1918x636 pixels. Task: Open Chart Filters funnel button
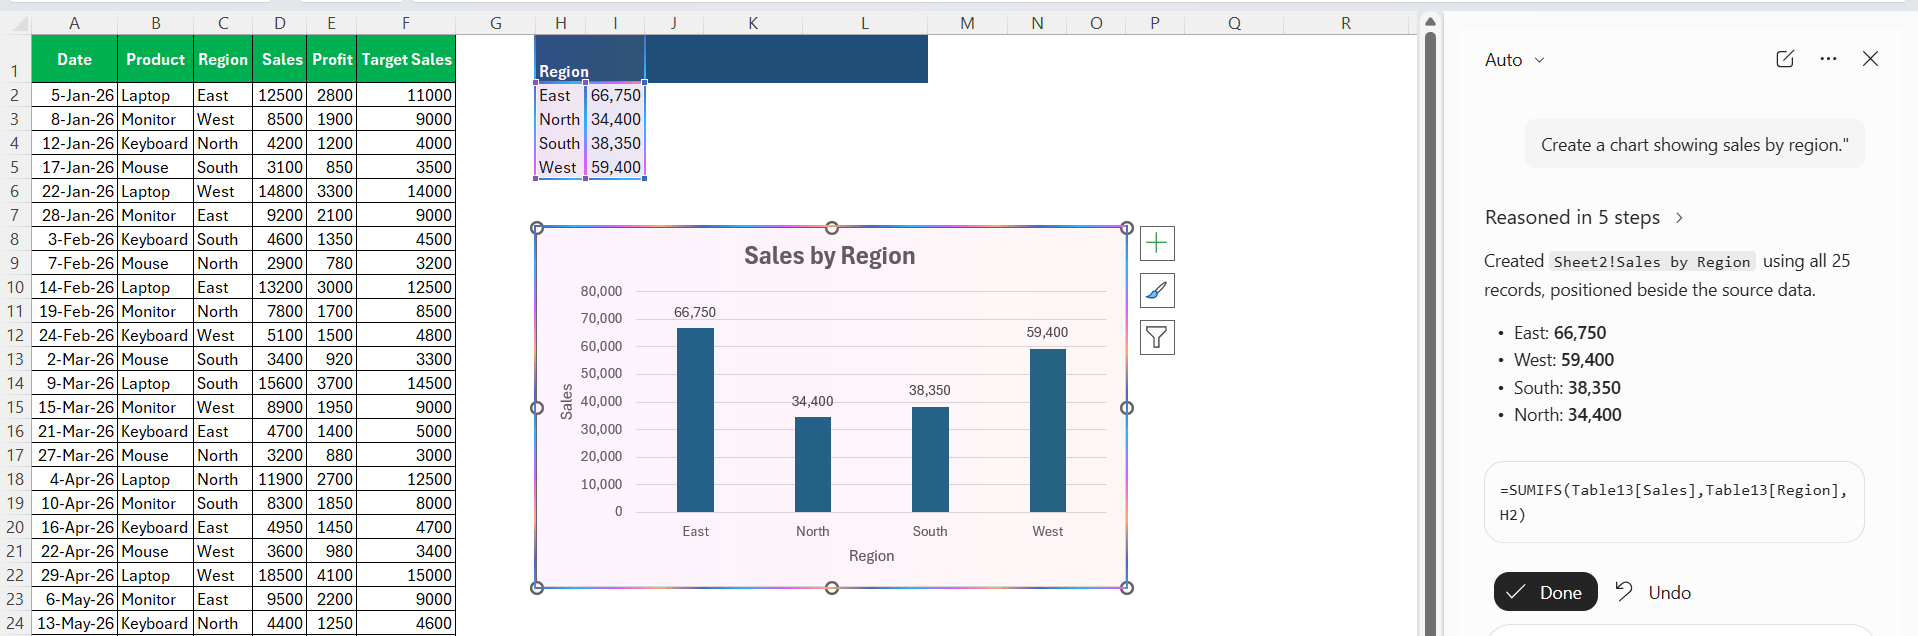(1157, 338)
